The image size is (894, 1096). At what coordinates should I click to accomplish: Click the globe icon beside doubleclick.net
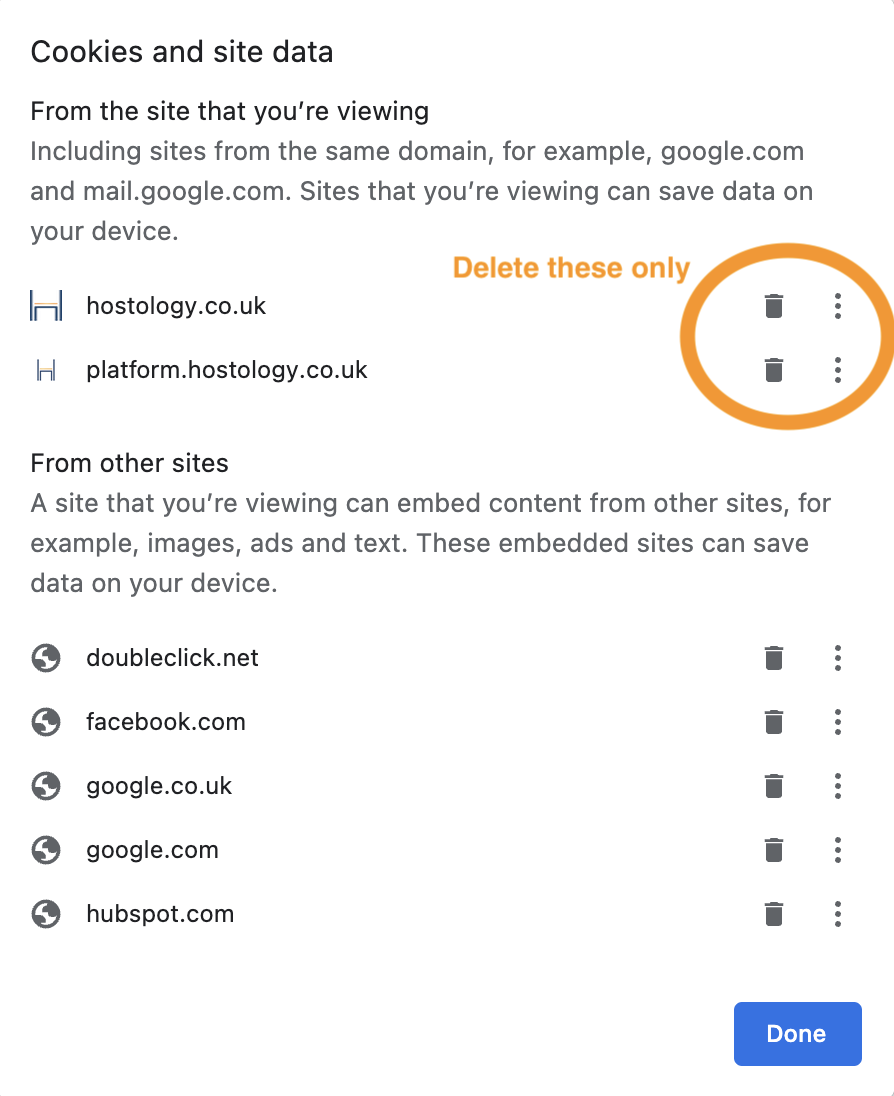point(46,658)
